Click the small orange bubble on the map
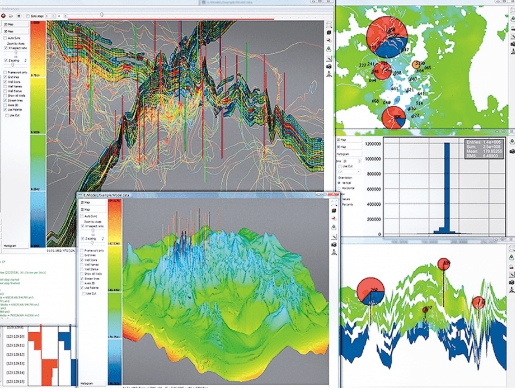 (x=416, y=65)
